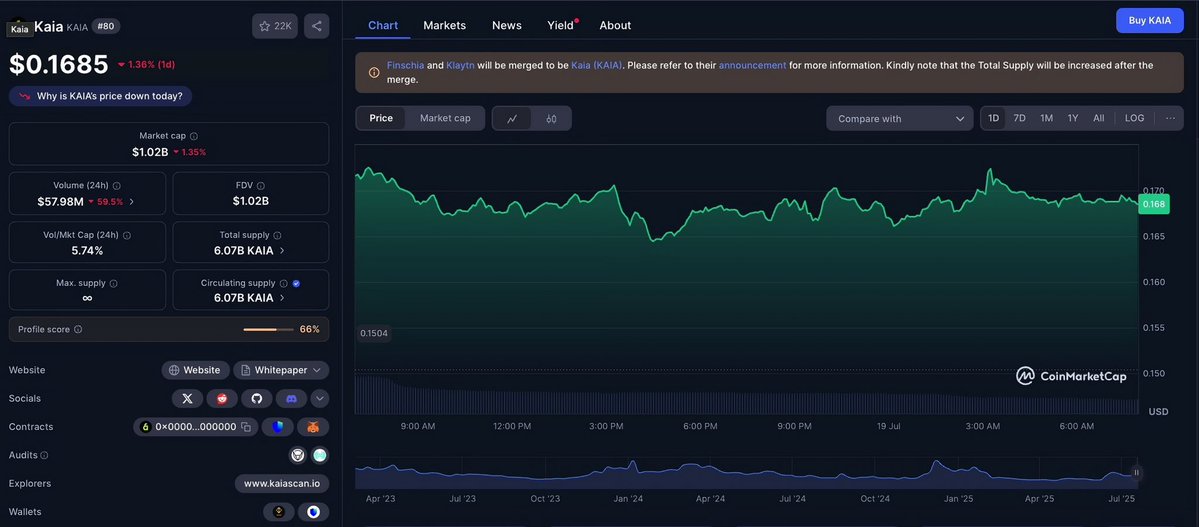Open the teal audit badge icon

click(x=320, y=455)
